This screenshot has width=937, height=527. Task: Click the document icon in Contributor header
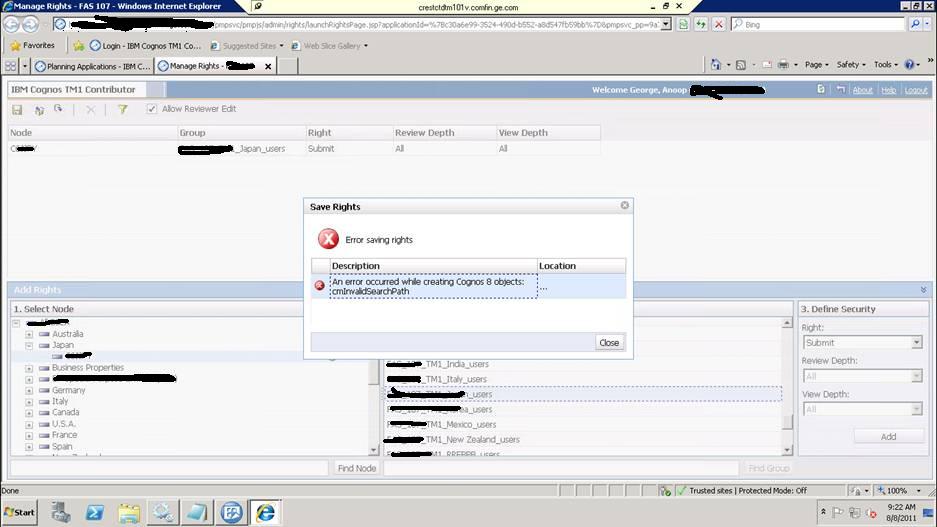tap(820, 89)
